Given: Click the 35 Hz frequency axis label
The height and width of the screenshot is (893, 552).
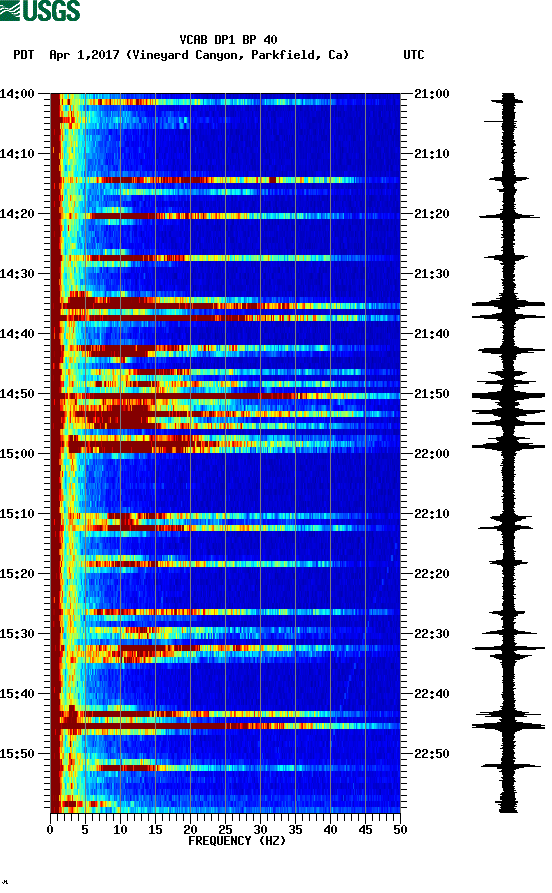Looking at the screenshot, I should 295,830.
